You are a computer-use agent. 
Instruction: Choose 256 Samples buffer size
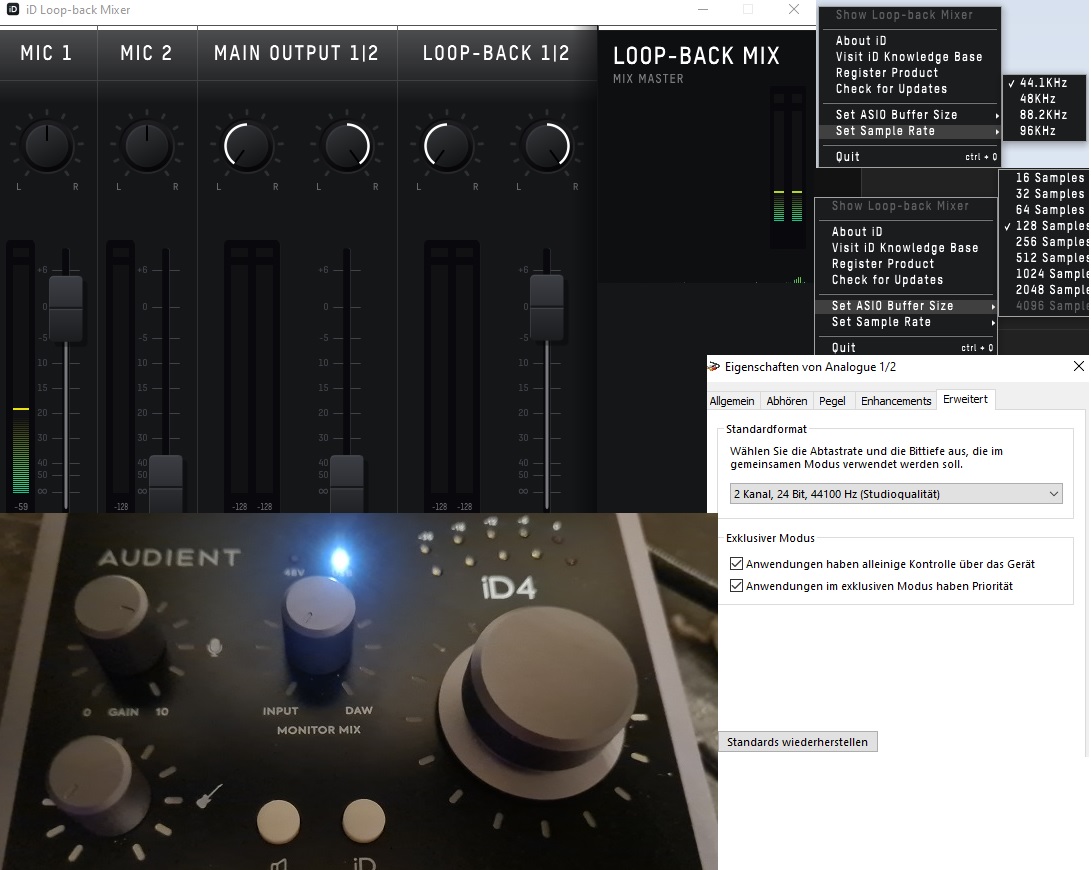(1045, 242)
